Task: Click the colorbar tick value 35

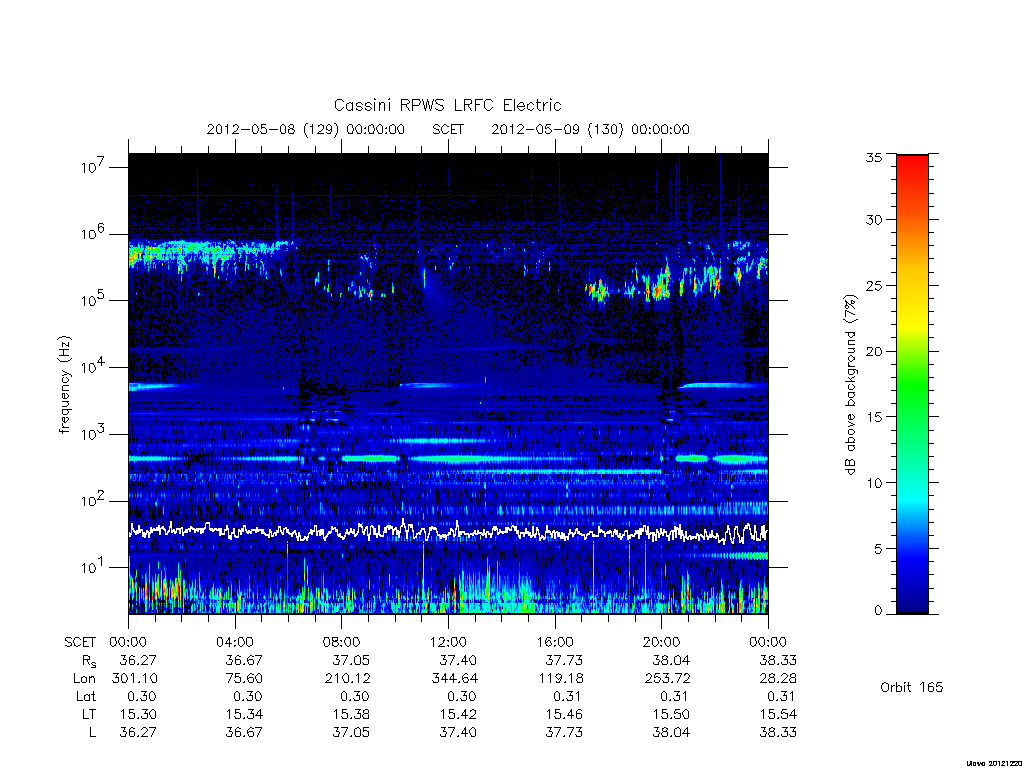Action: [x=874, y=157]
